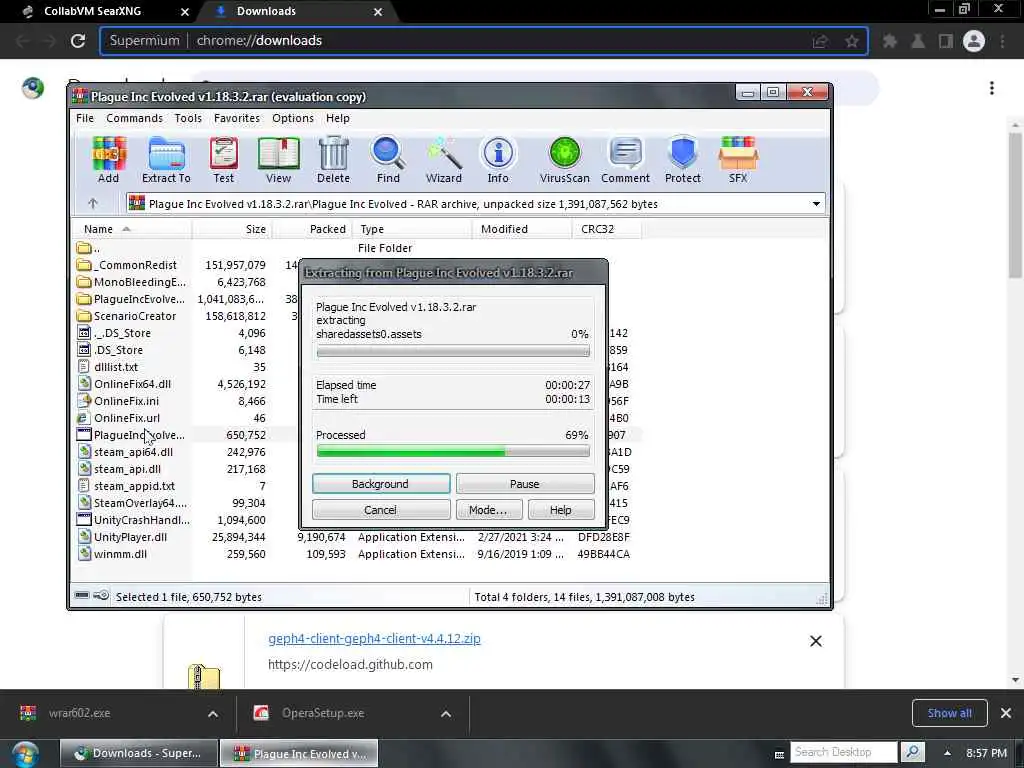Click the Search Desktop field
1024x768 pixels.
click(x=843, y=752)
